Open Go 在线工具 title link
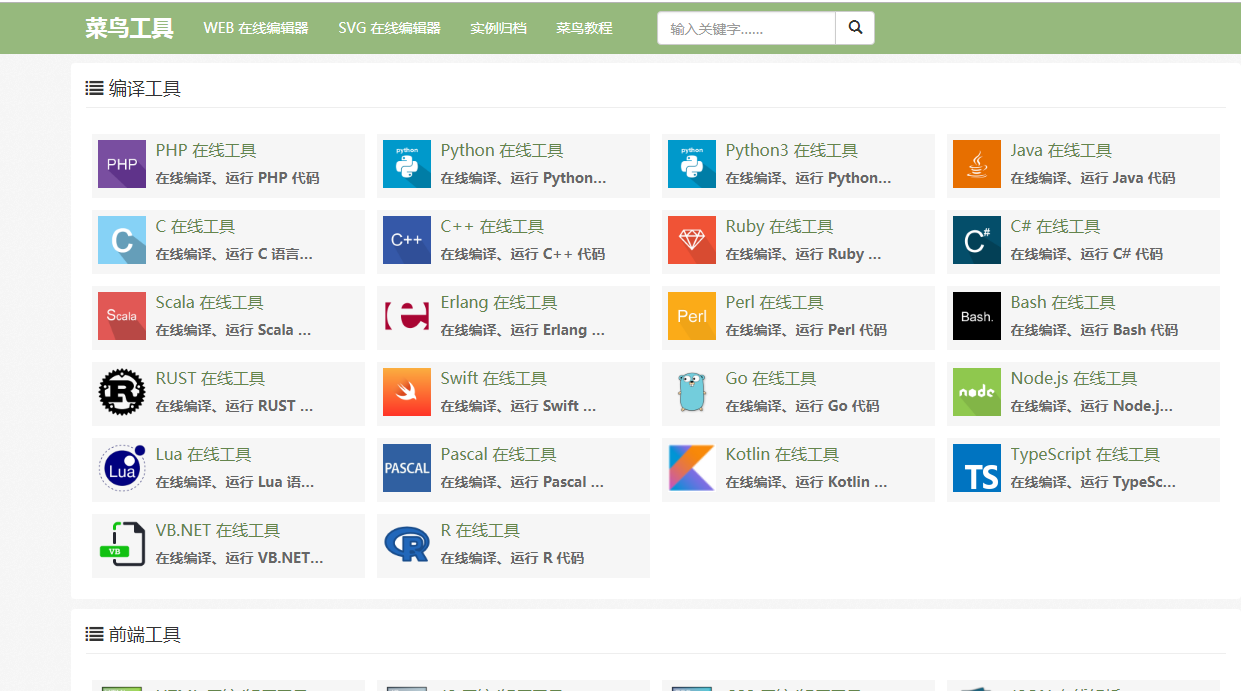This screenshot has height=691, width=1241. (771, 379)
